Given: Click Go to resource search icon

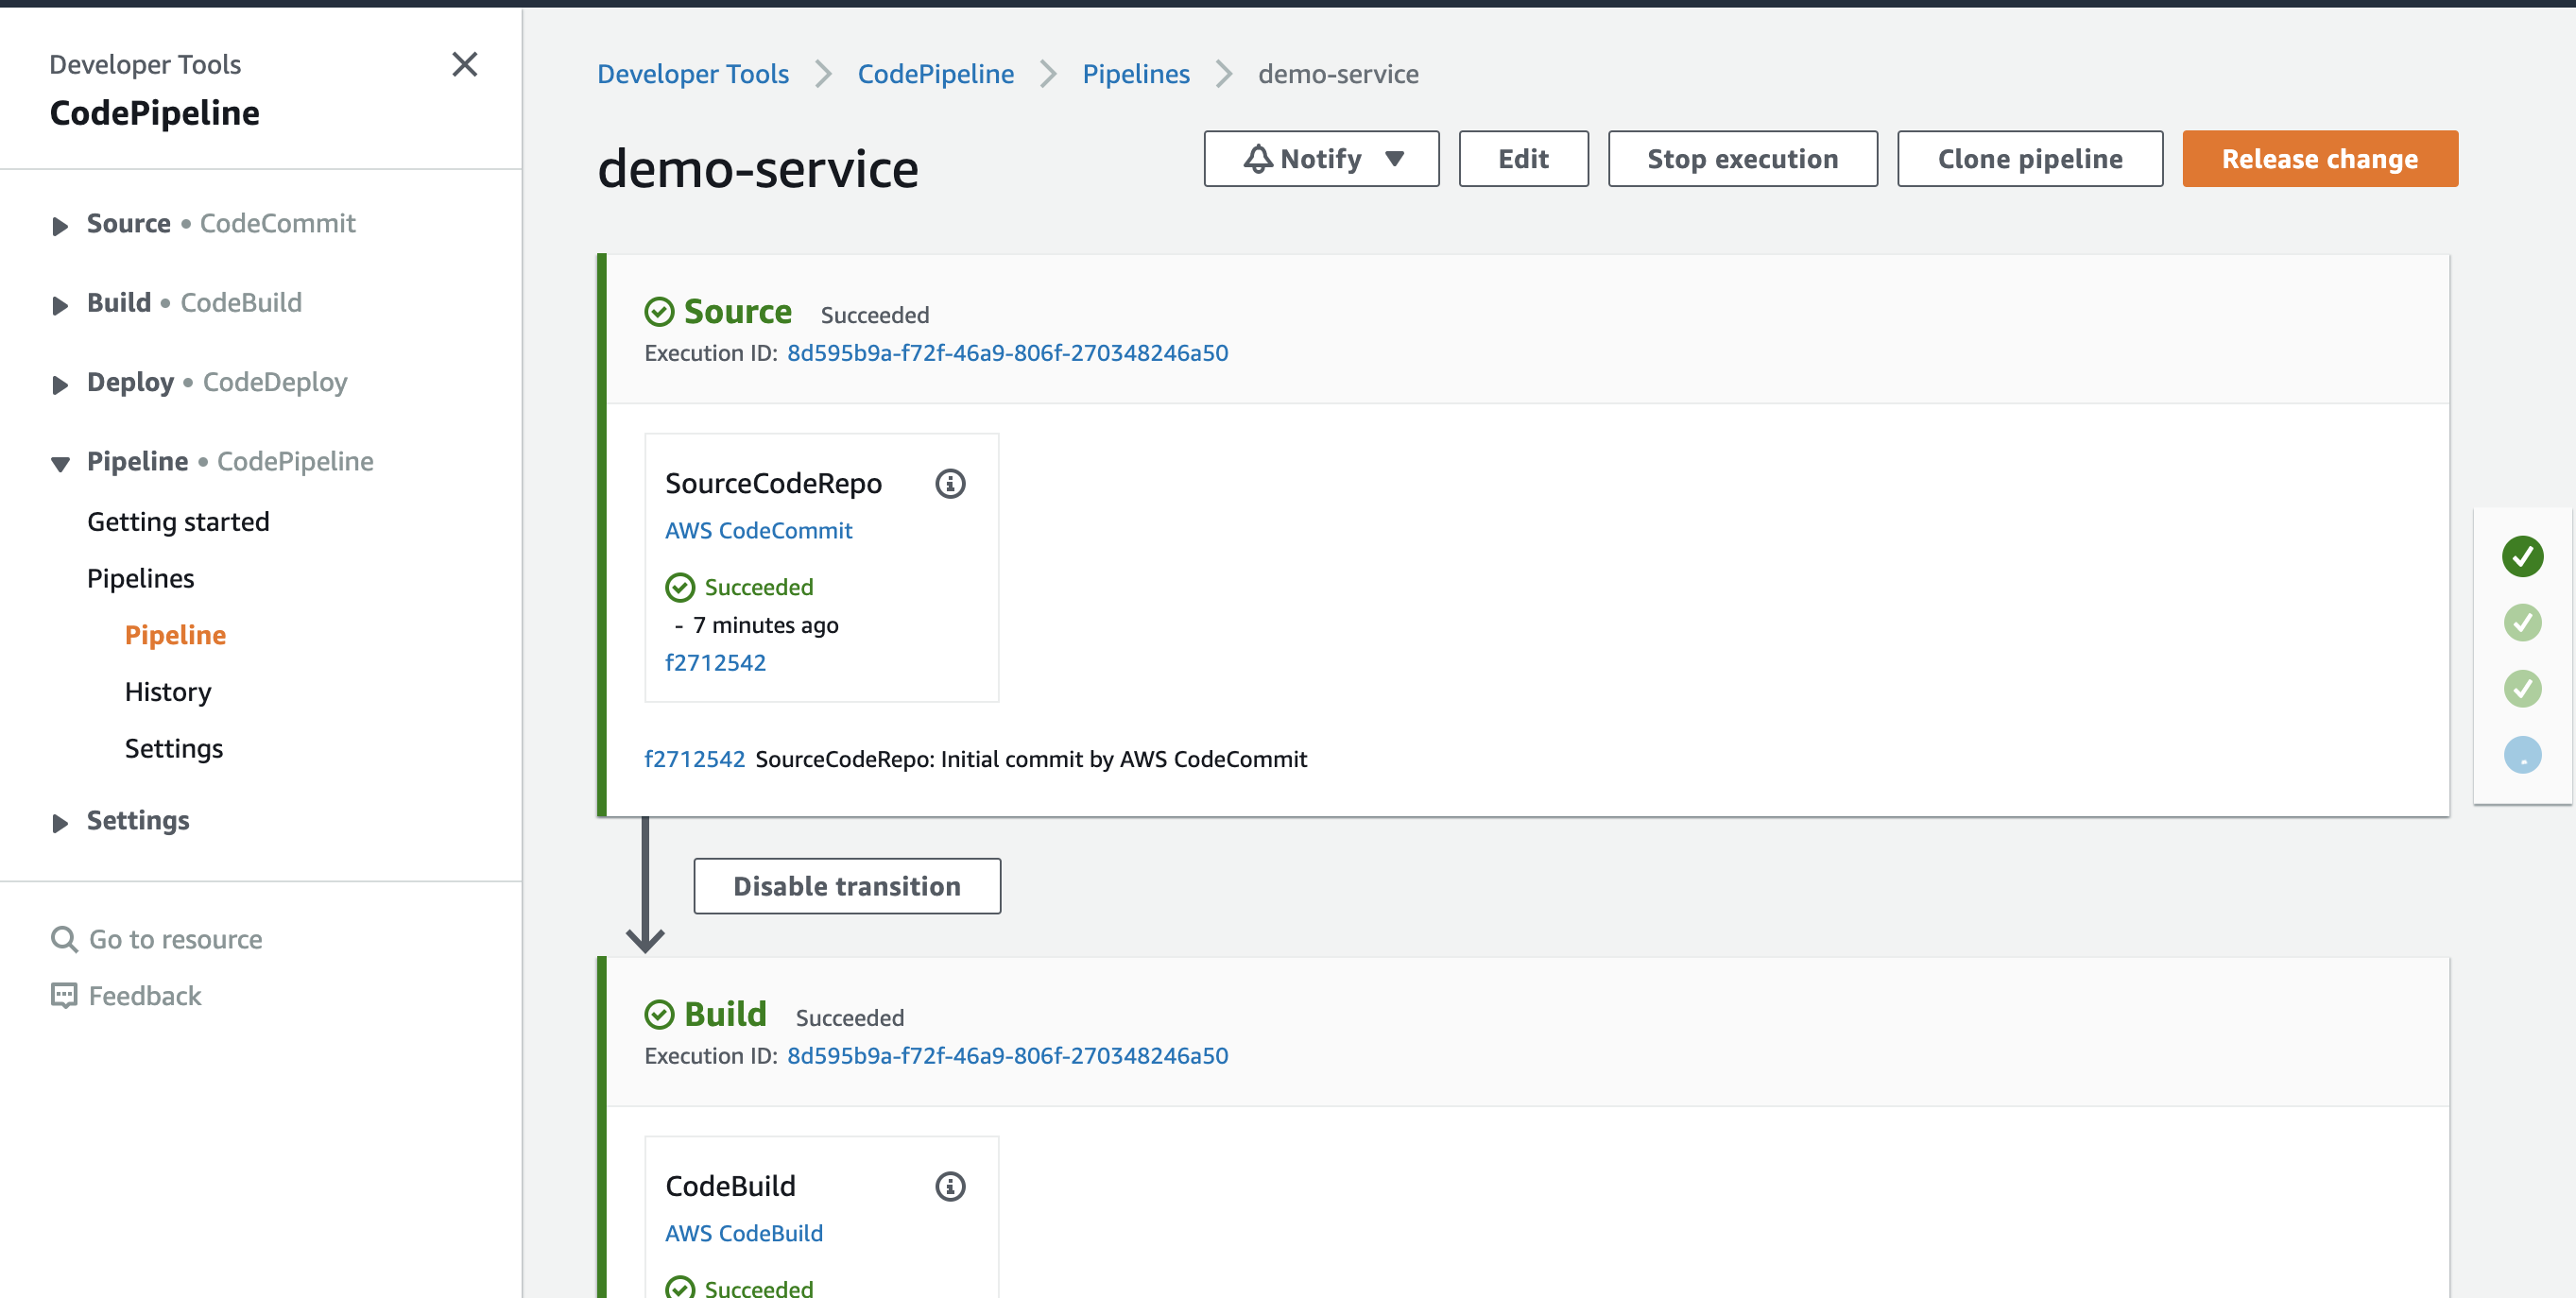Looking at the screenshot, I should (64, 940).
